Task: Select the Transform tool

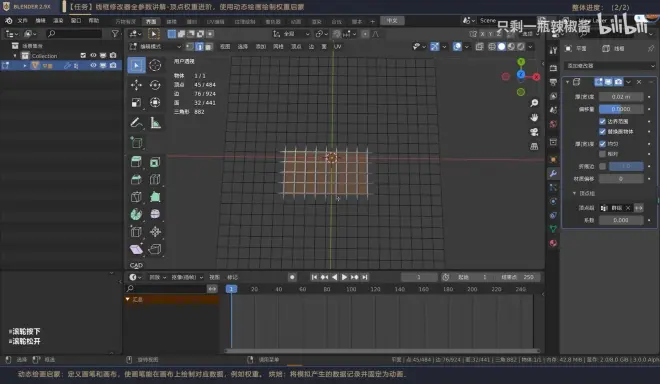Action: [x=155, y=102]
